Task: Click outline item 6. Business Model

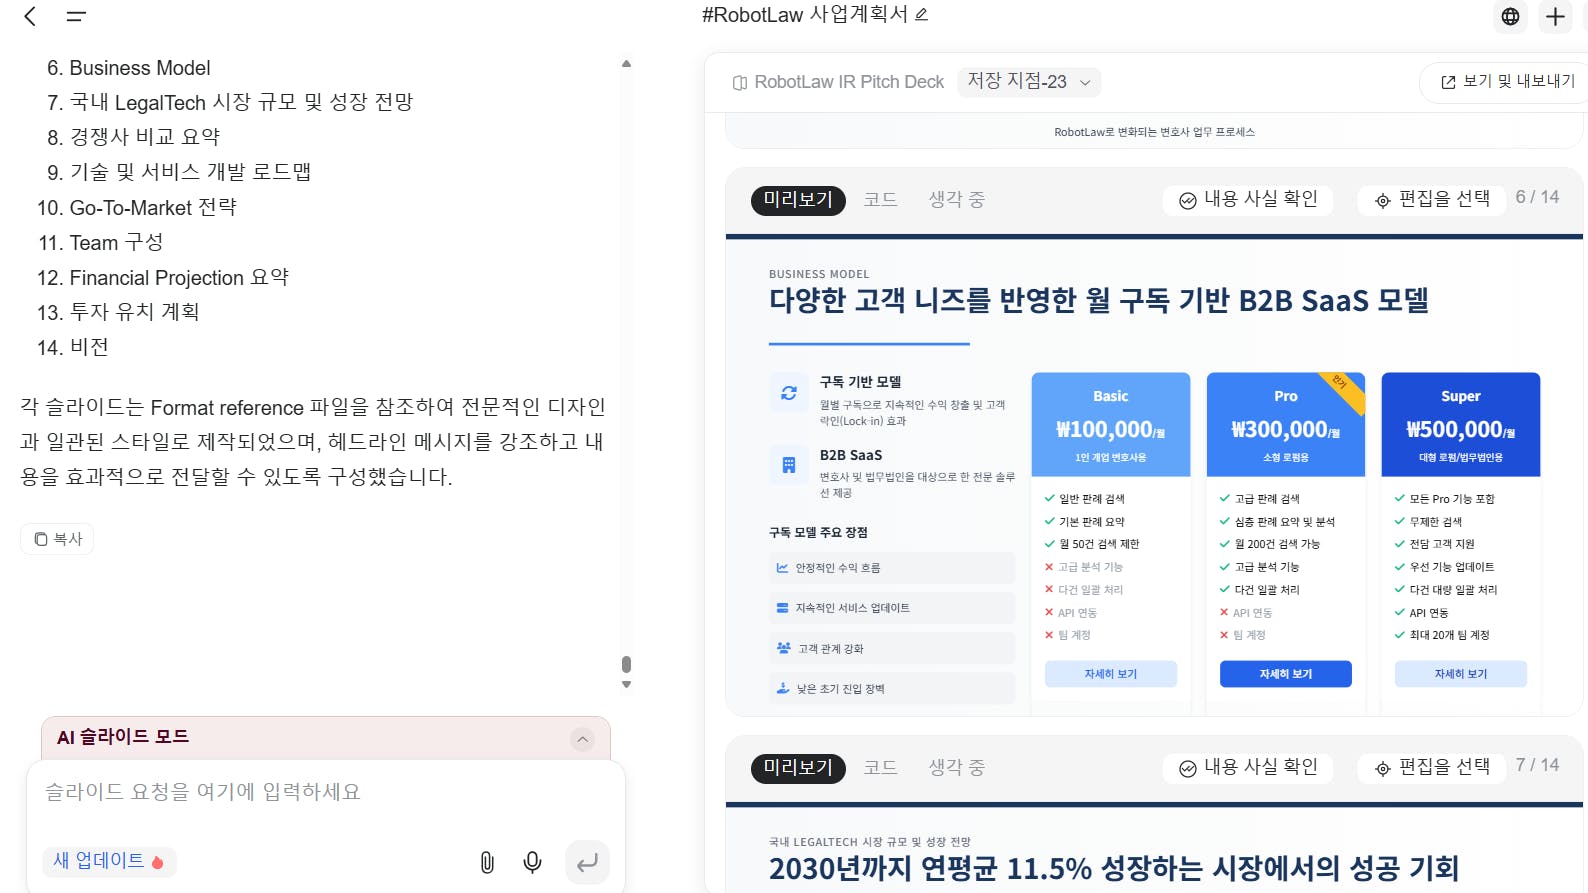Action: [129, 68]
